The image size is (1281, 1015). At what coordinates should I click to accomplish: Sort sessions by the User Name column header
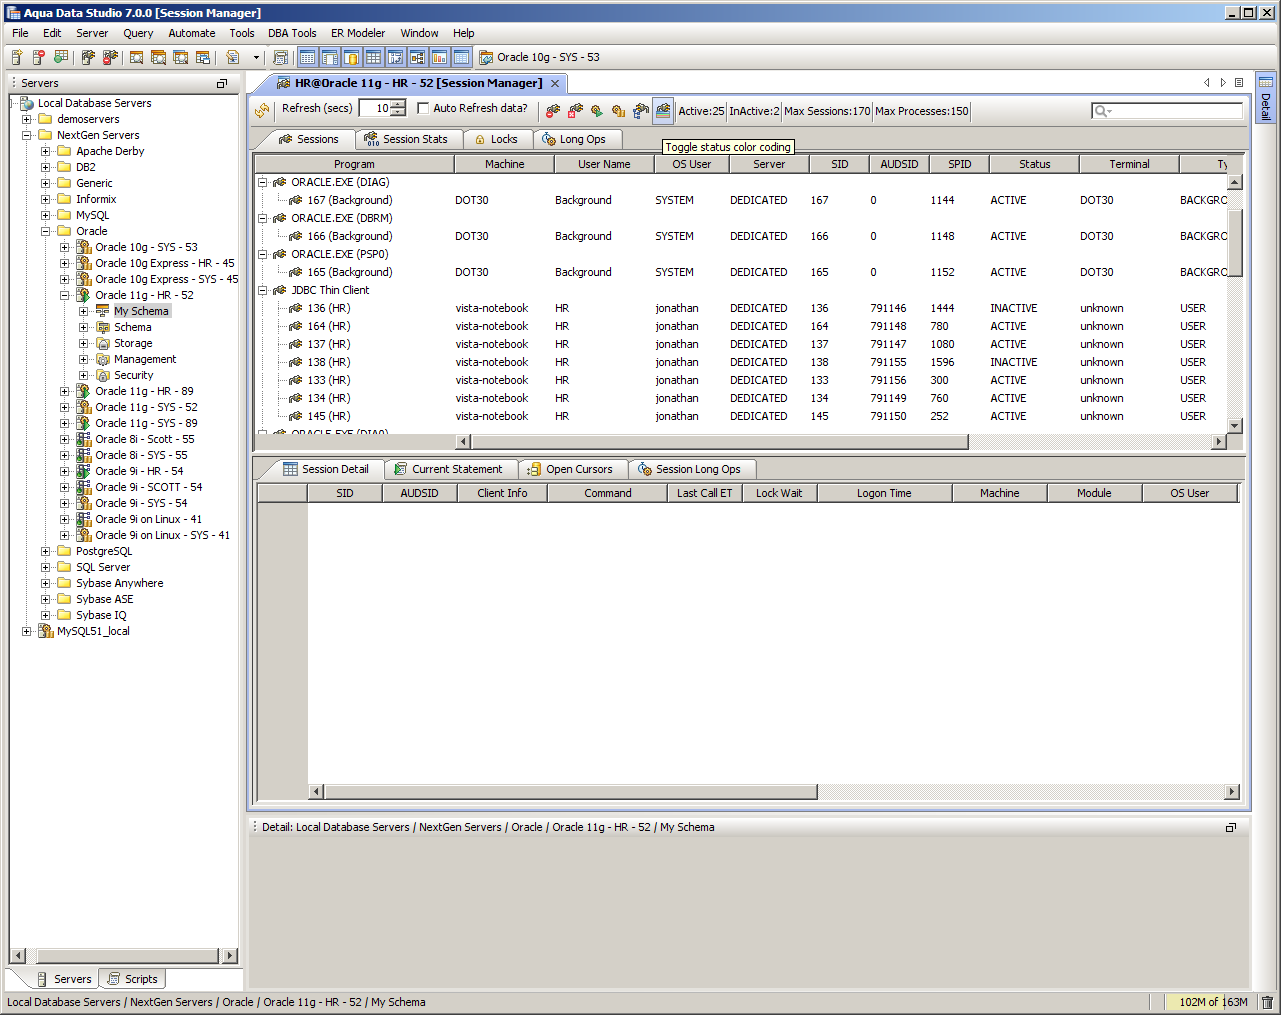coord(605,164)
